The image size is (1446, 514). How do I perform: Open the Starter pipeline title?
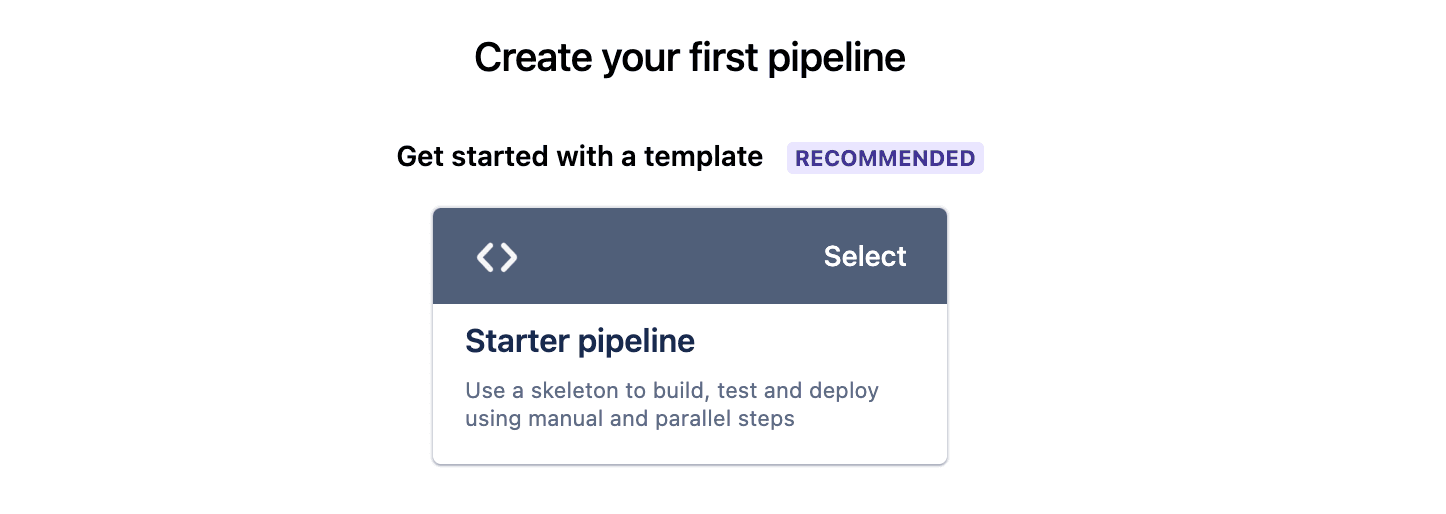point(580,341)
